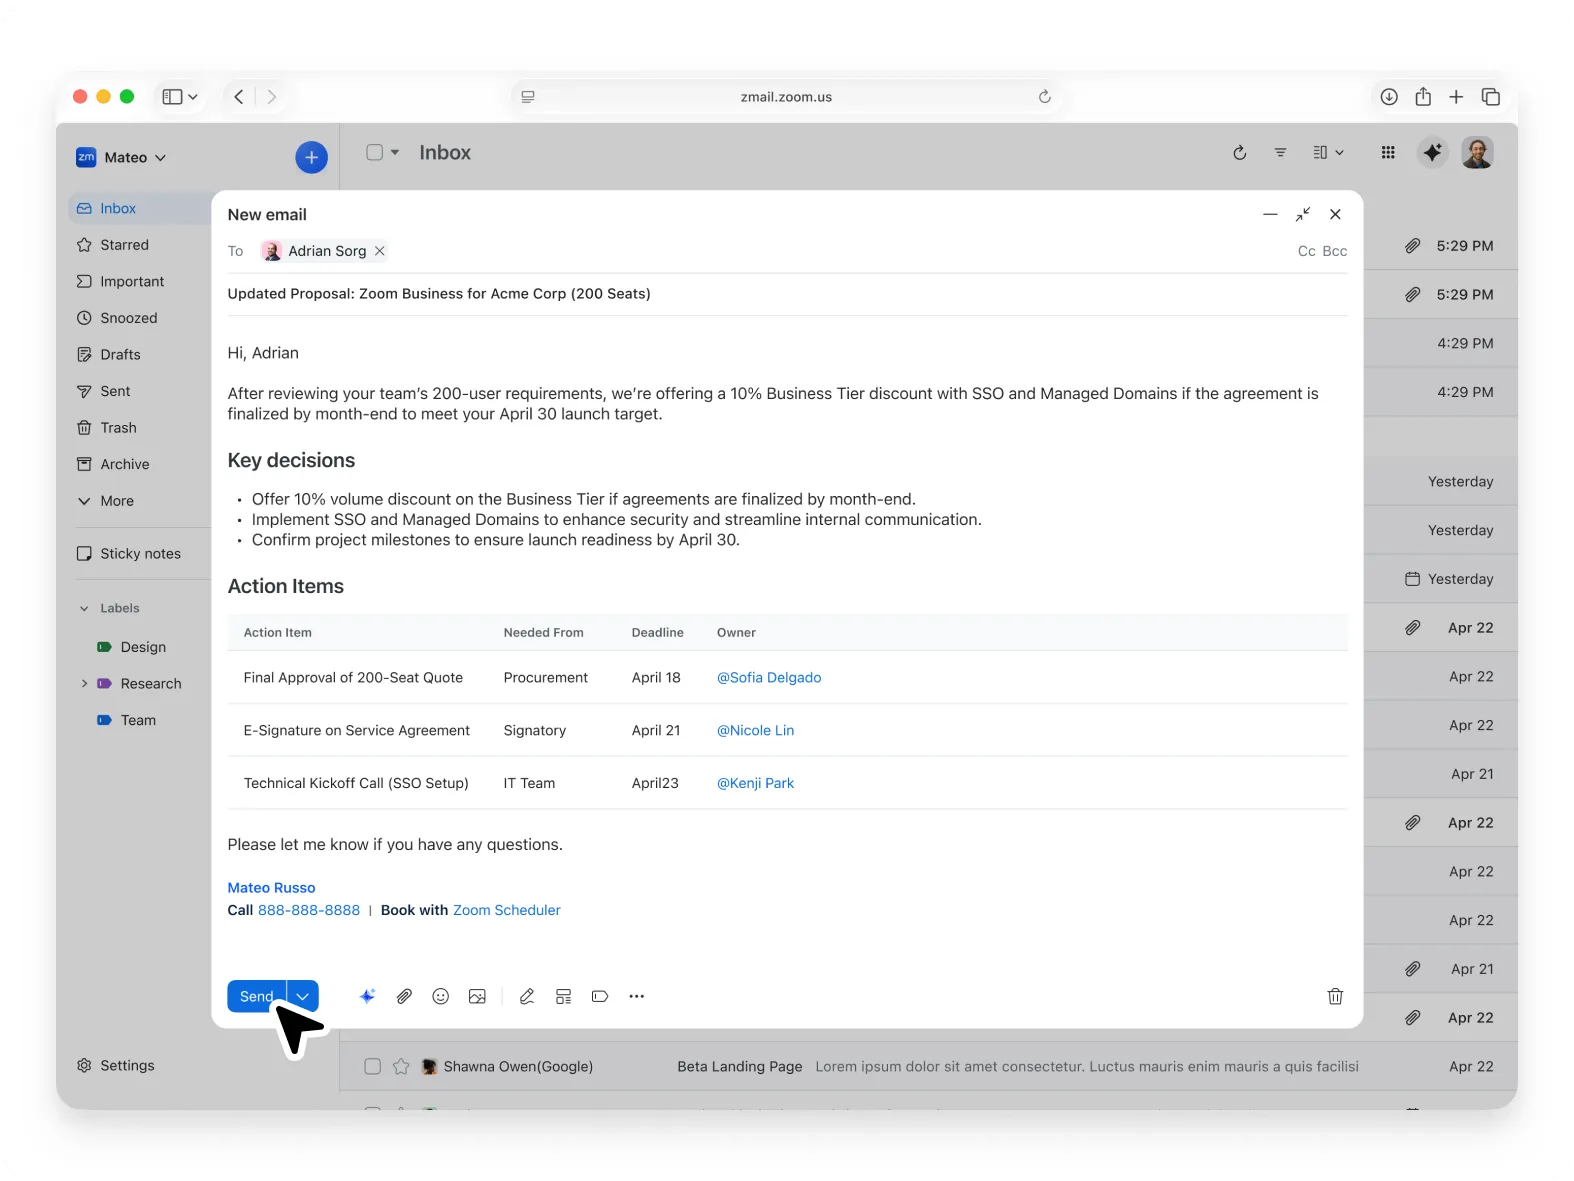The image size is (1574, 1181).
Task: Click the @Sofia Delgado mention
Action: tap(769, 678)
